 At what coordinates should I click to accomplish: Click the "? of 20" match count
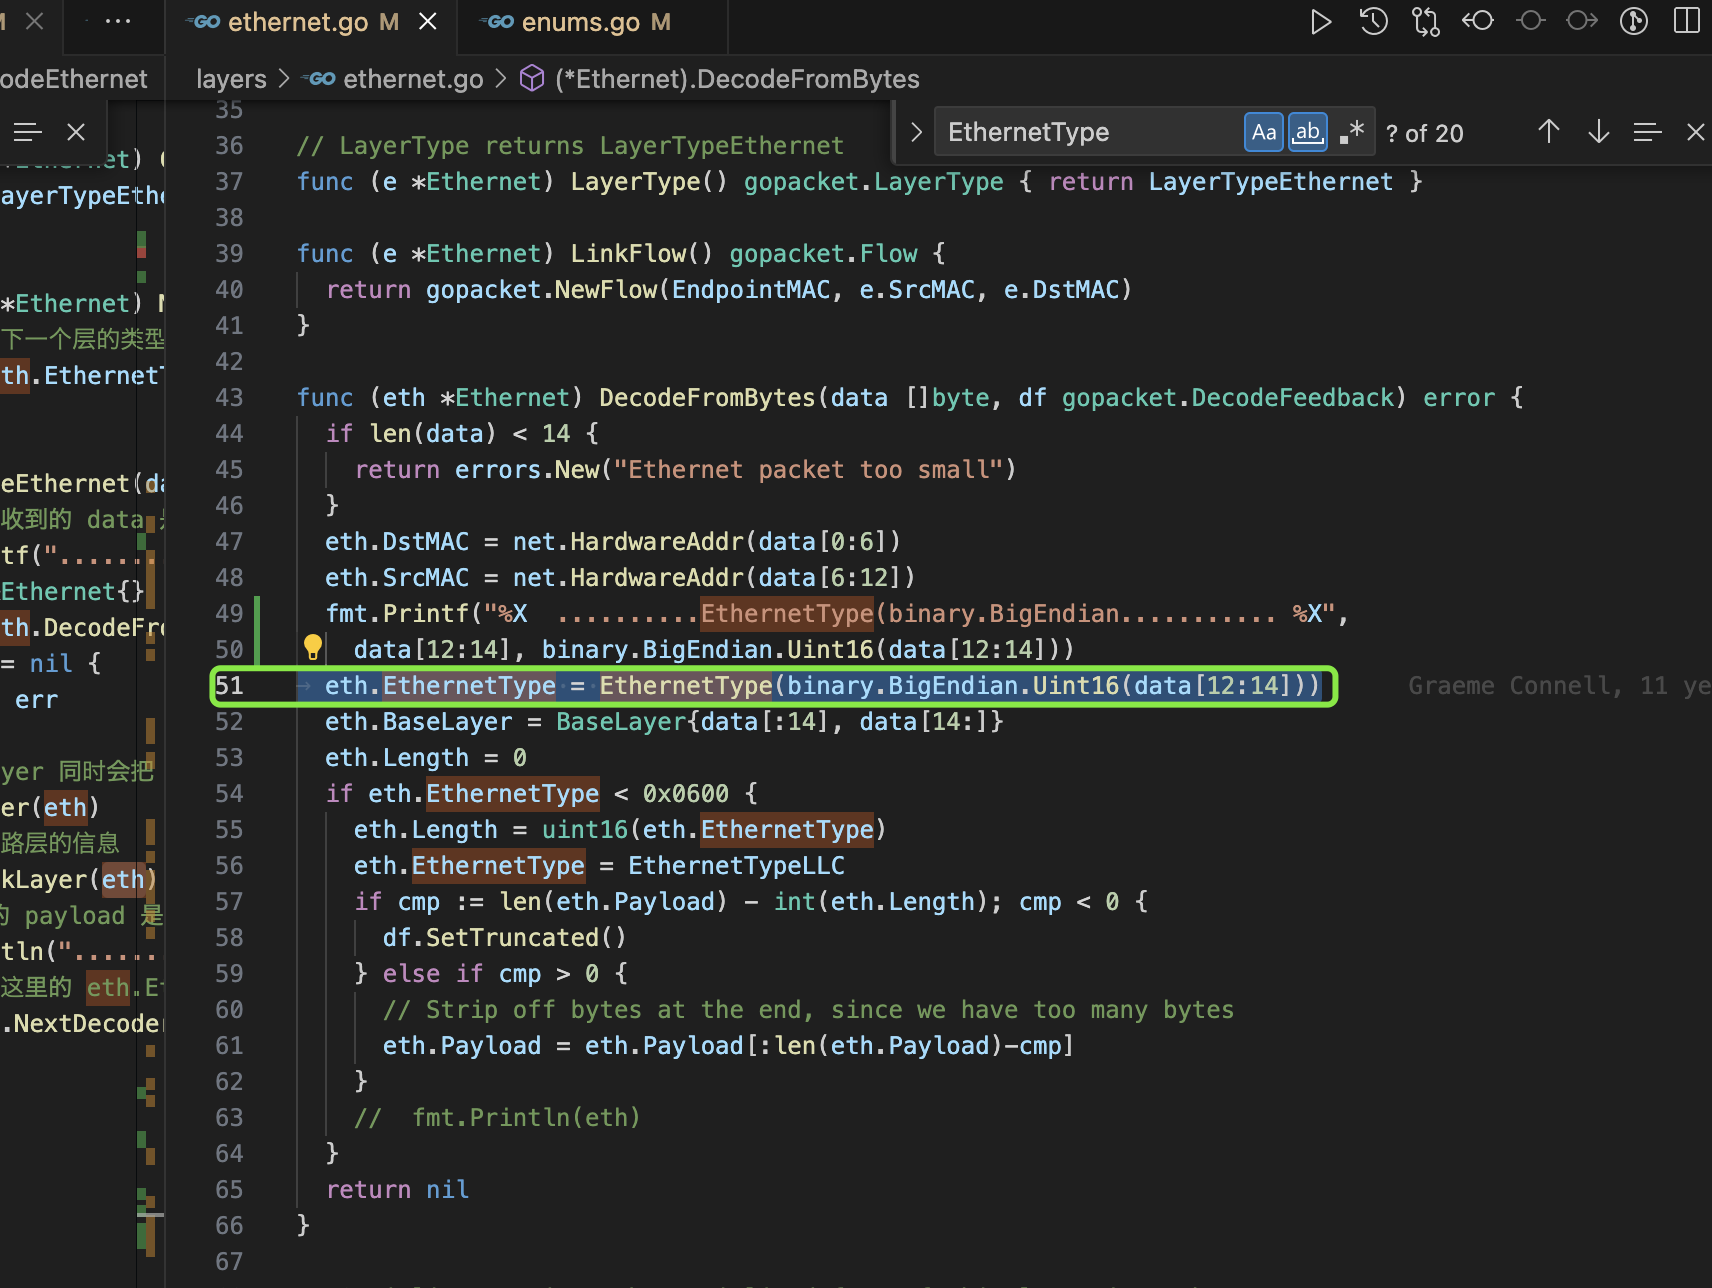[x=1424, y=133]
